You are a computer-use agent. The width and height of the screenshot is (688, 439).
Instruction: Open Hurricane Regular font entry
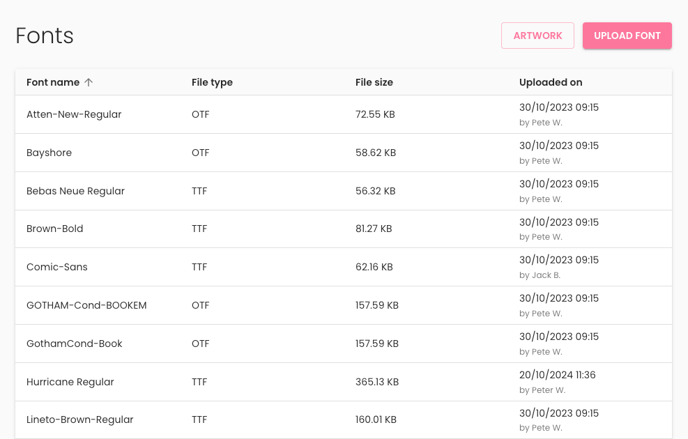click(x=344, y=382)
